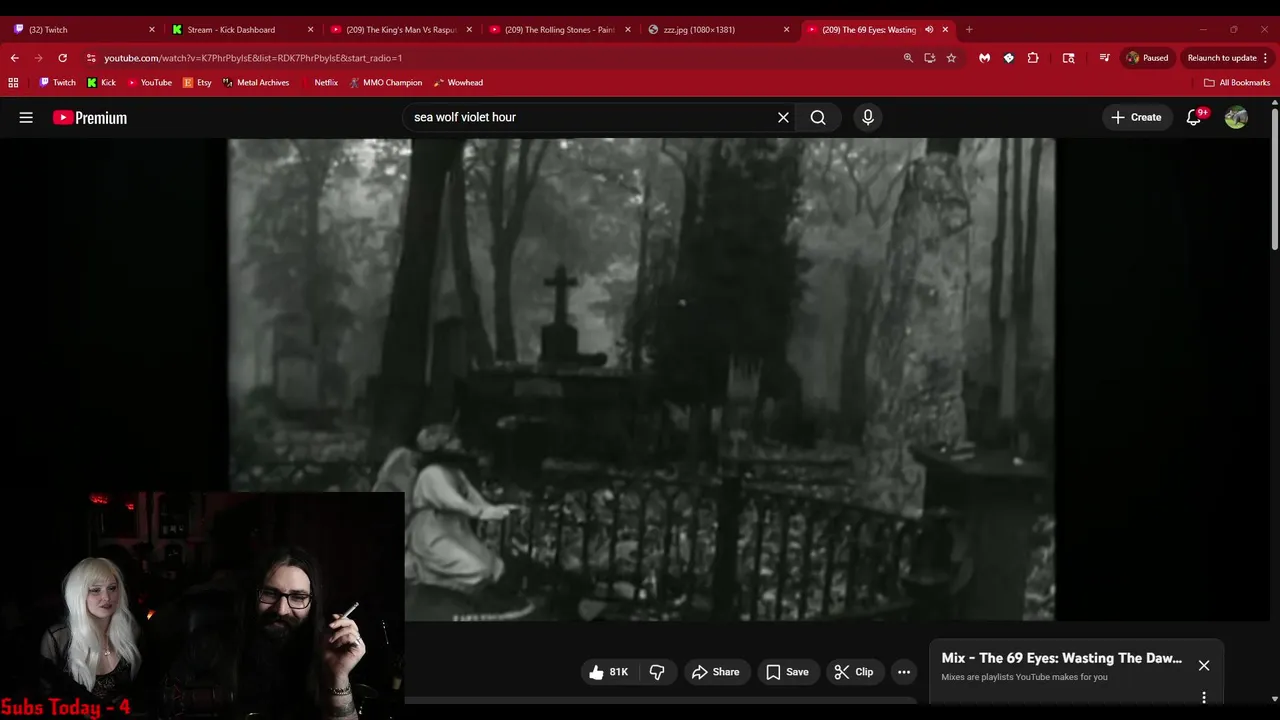Create a Clip of the video

tap(854, 672)
